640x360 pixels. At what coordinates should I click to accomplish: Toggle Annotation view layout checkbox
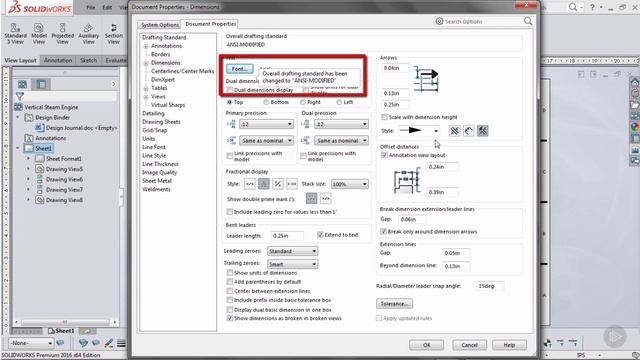coord(384,155)
